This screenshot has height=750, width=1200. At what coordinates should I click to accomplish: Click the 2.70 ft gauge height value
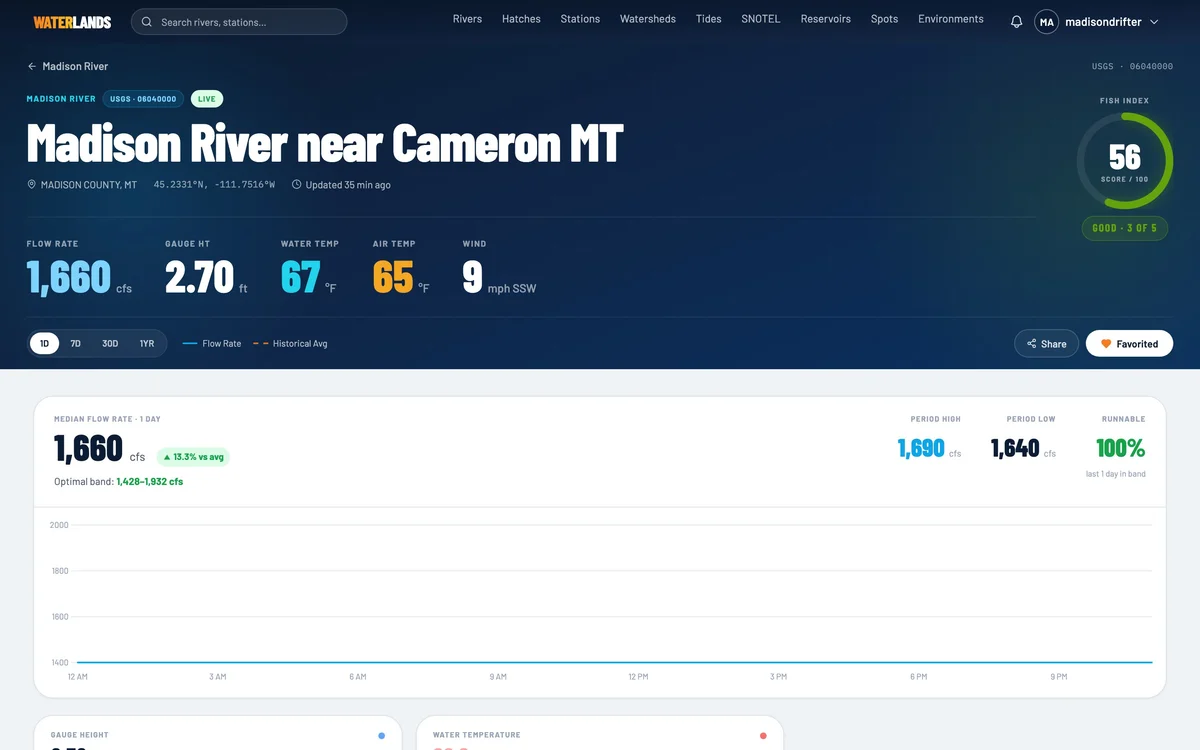206,277
